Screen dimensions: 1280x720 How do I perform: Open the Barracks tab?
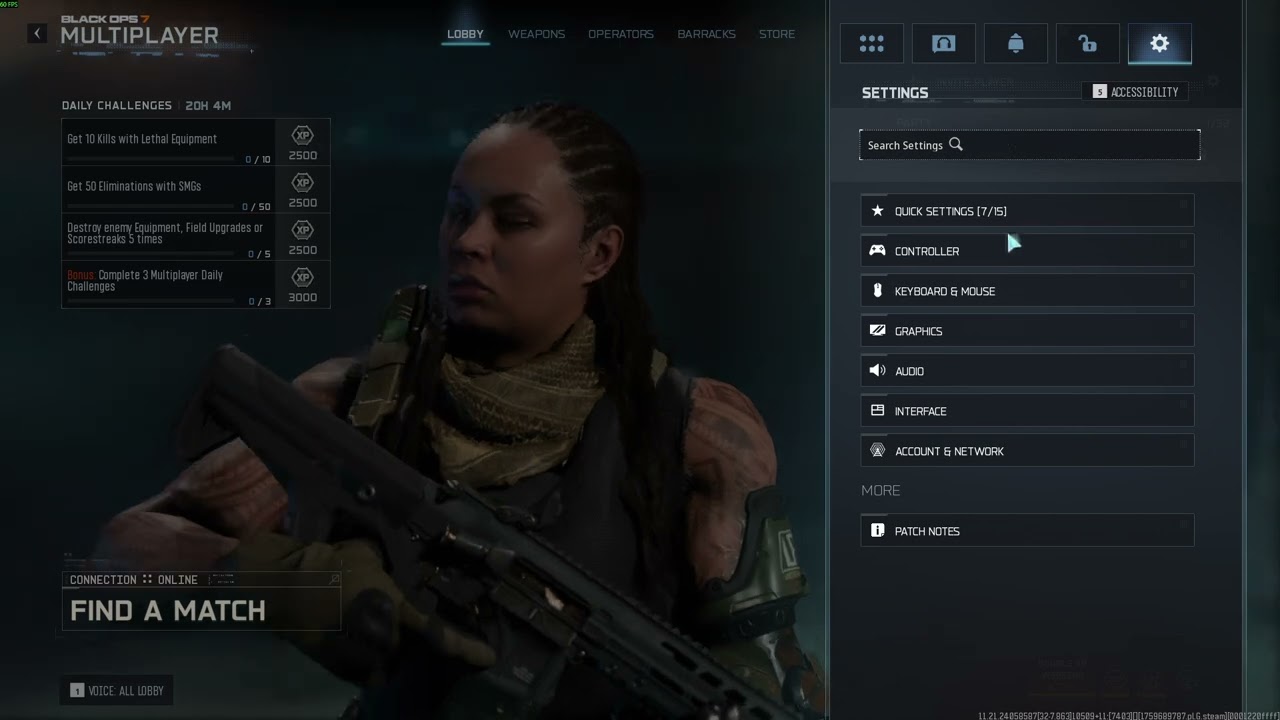click(706, 34)
